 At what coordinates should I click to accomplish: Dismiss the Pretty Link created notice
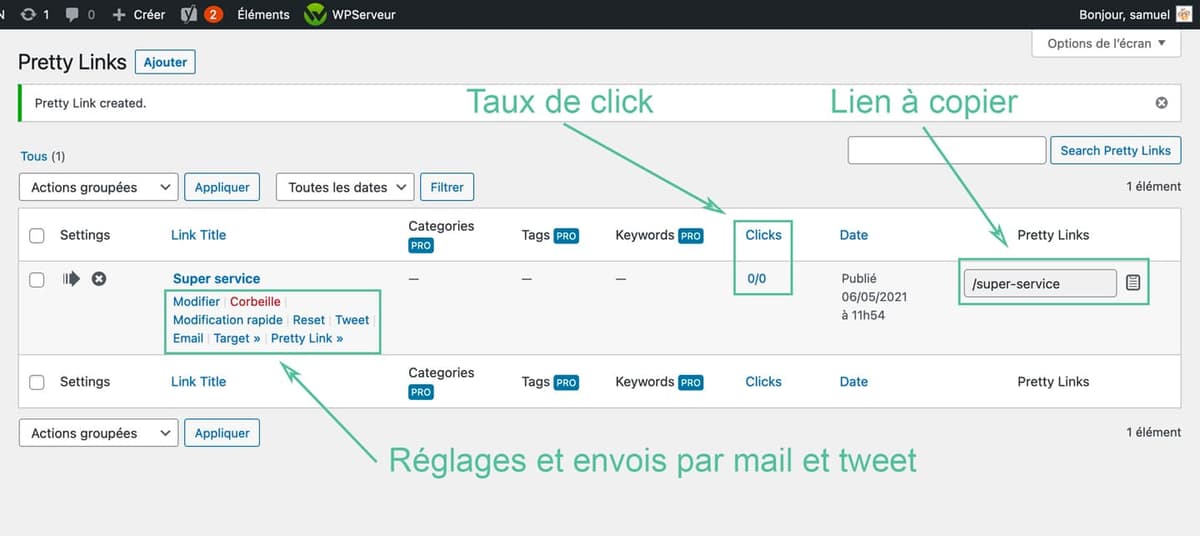pyautogui.click(x=1161, y=103)
